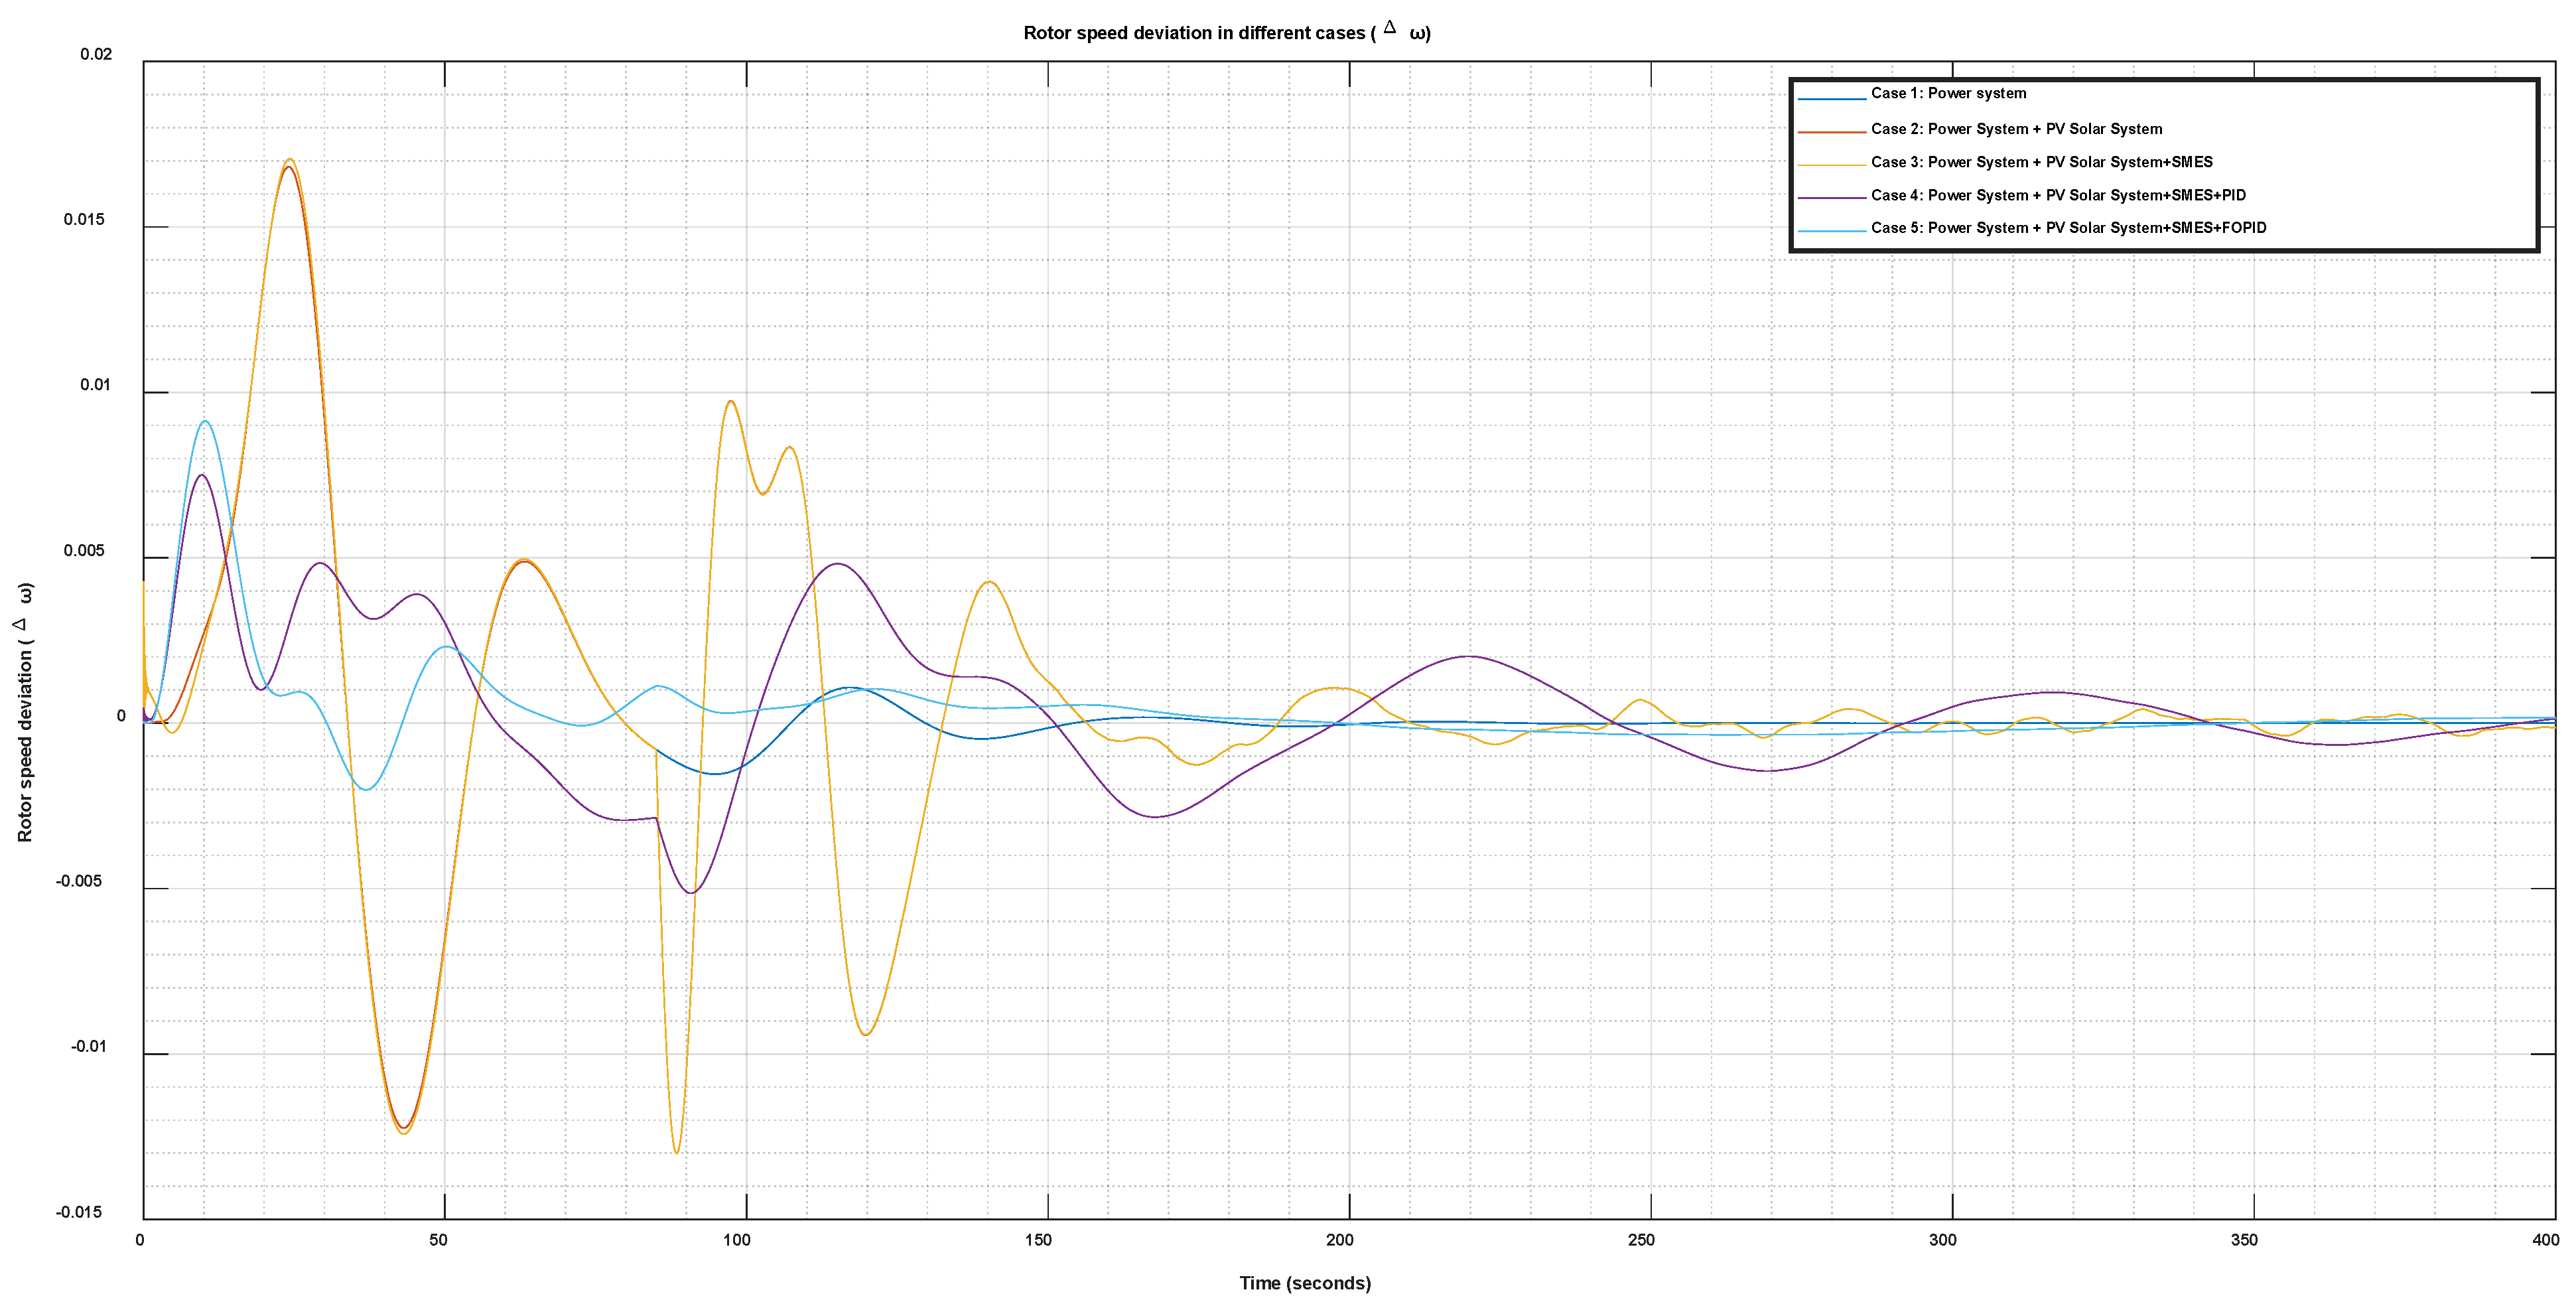Screen dimensions: 2576x1308
Task: Click the light blue curve's first peak near 0.009
Action: pyautogui.click(x=205, y=422)
